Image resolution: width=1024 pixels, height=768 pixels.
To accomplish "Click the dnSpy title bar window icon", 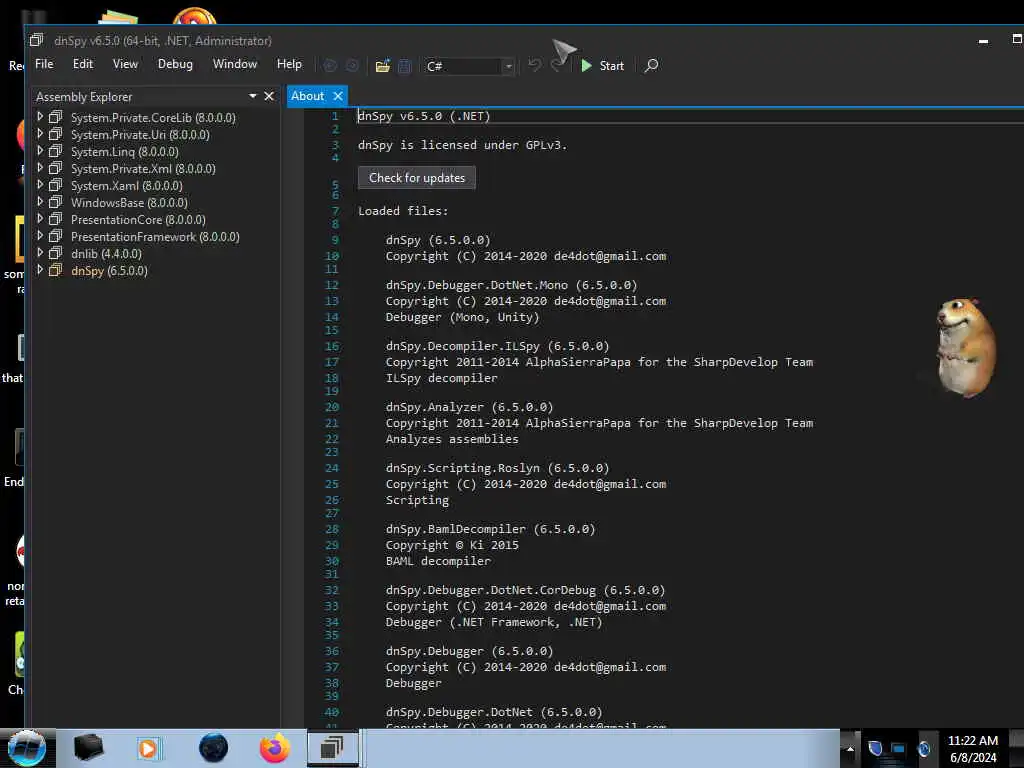I will [x=36, y=40].
